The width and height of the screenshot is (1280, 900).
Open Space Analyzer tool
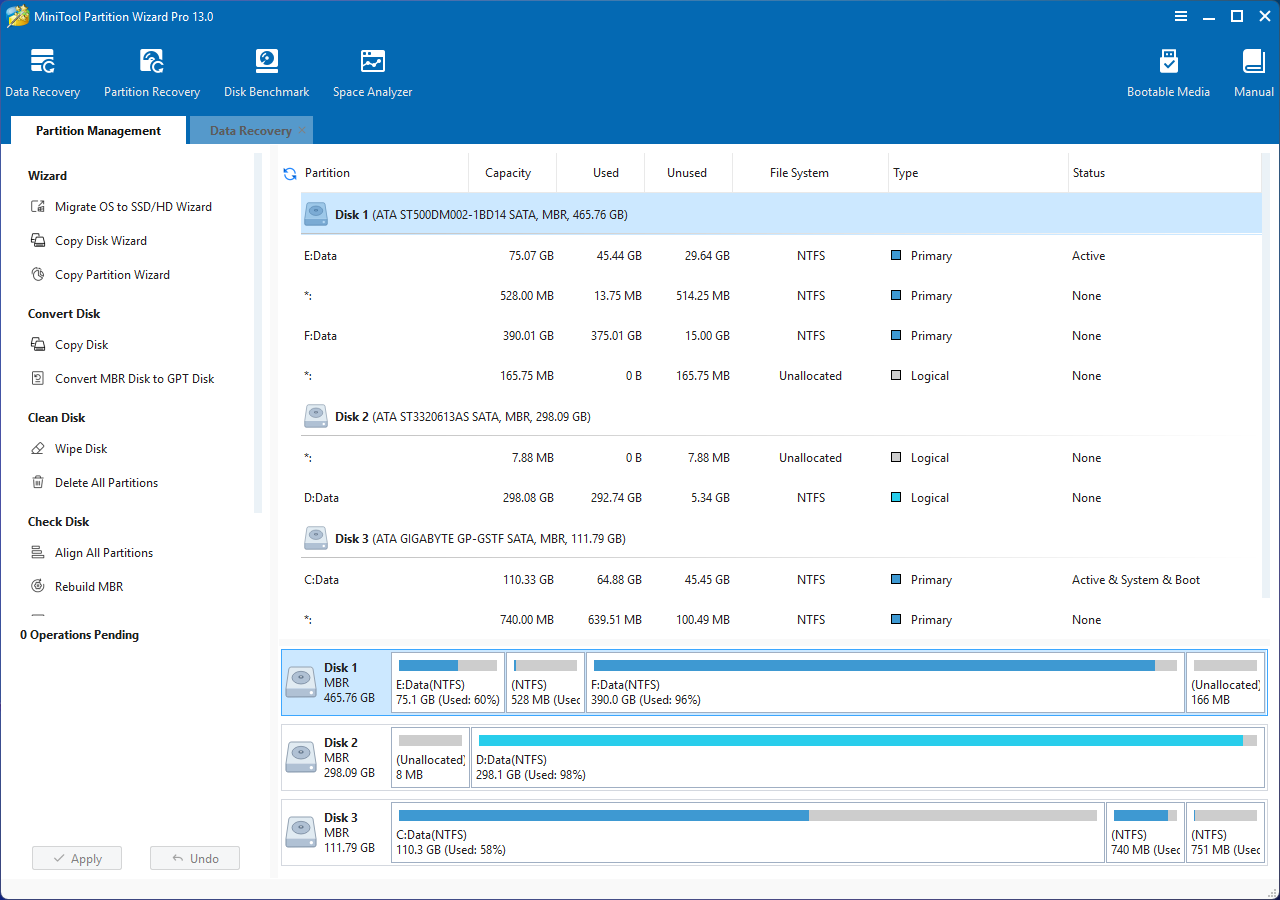(x=372, y=74)
